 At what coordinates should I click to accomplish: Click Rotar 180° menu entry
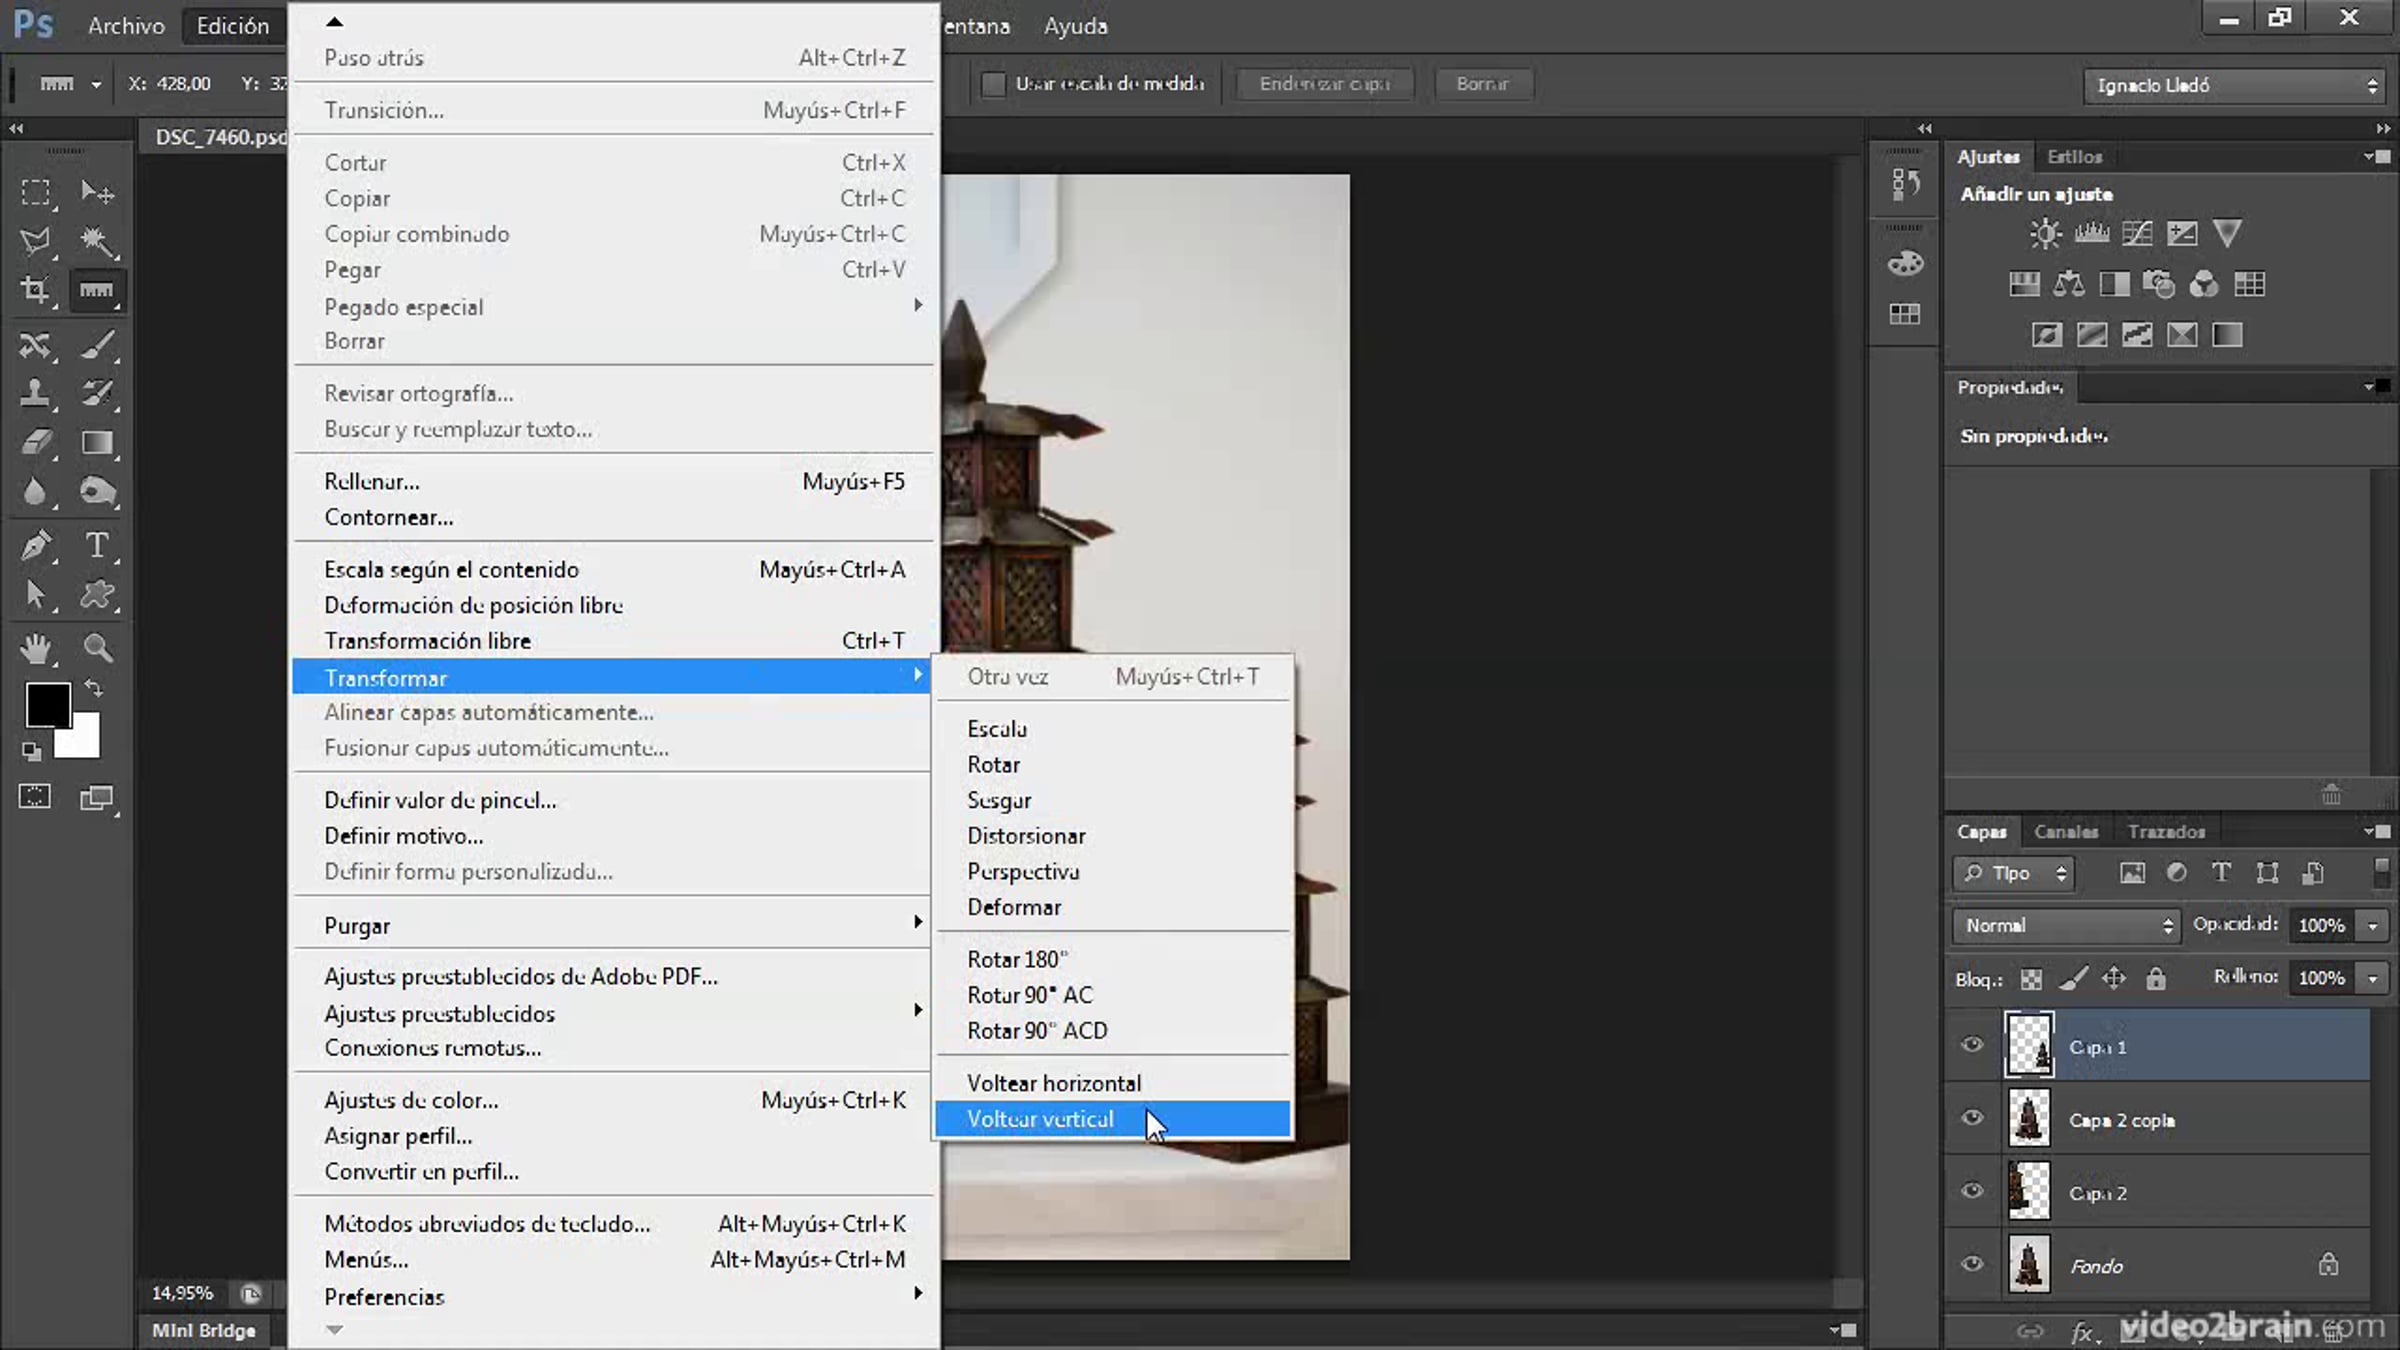point(1016,959)
